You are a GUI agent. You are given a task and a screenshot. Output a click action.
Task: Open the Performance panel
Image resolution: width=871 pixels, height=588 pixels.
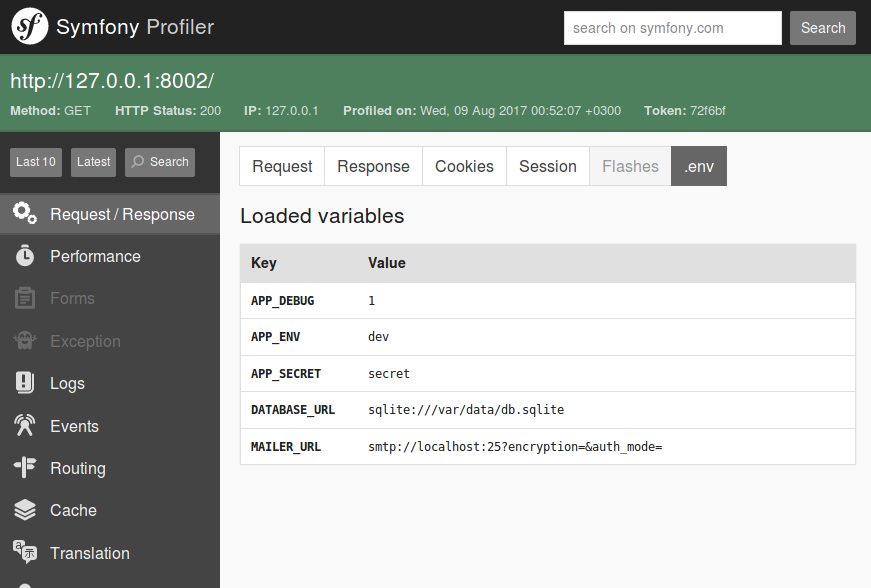(x=110, y=256)
